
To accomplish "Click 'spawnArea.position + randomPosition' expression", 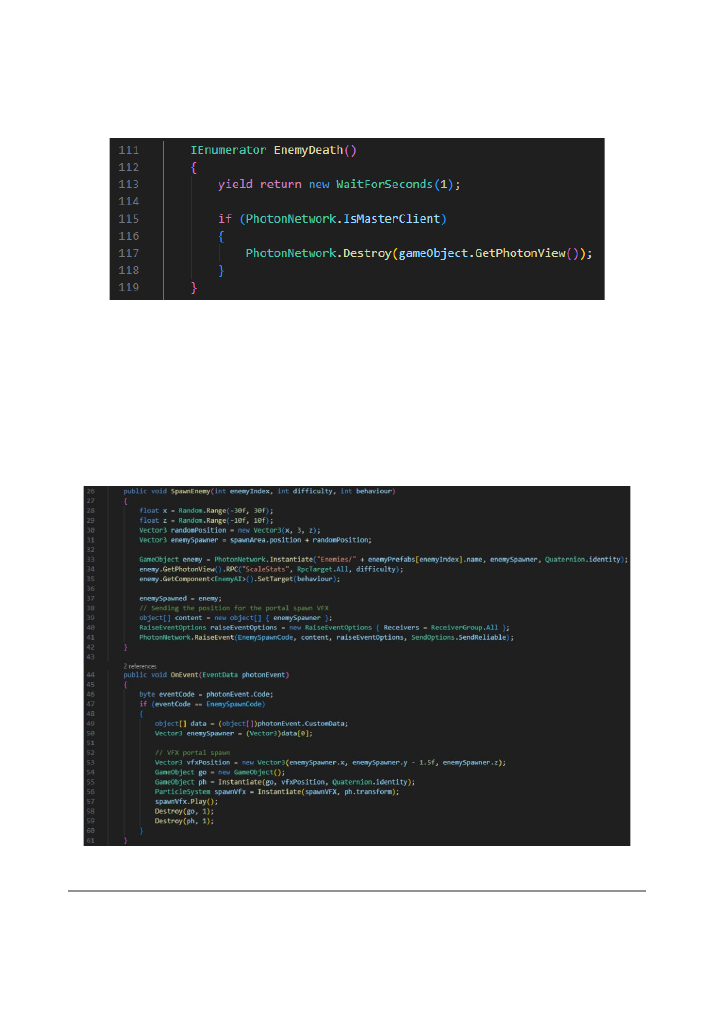I will [x=300, y=540].
